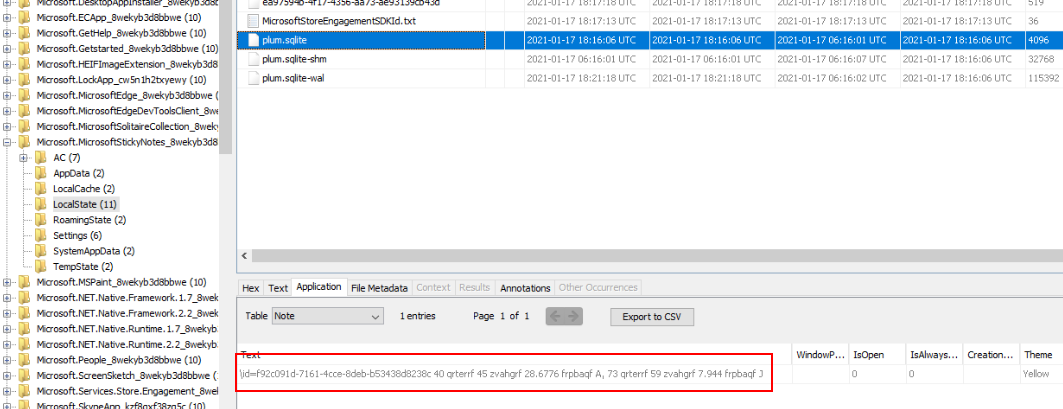
Task: Click the Microsoft.MicrosoftEdgeDevToolsClient folder icon
Action: 24,111
